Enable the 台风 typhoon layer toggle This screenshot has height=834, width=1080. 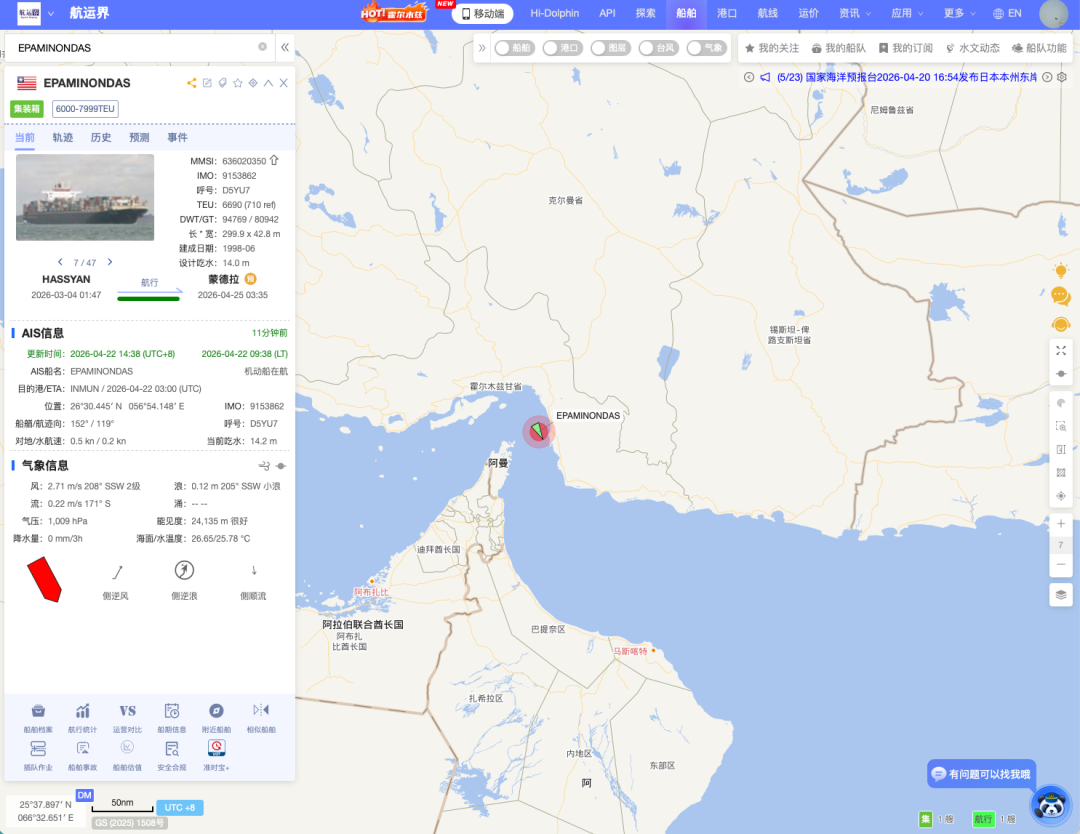pos(659,48)
